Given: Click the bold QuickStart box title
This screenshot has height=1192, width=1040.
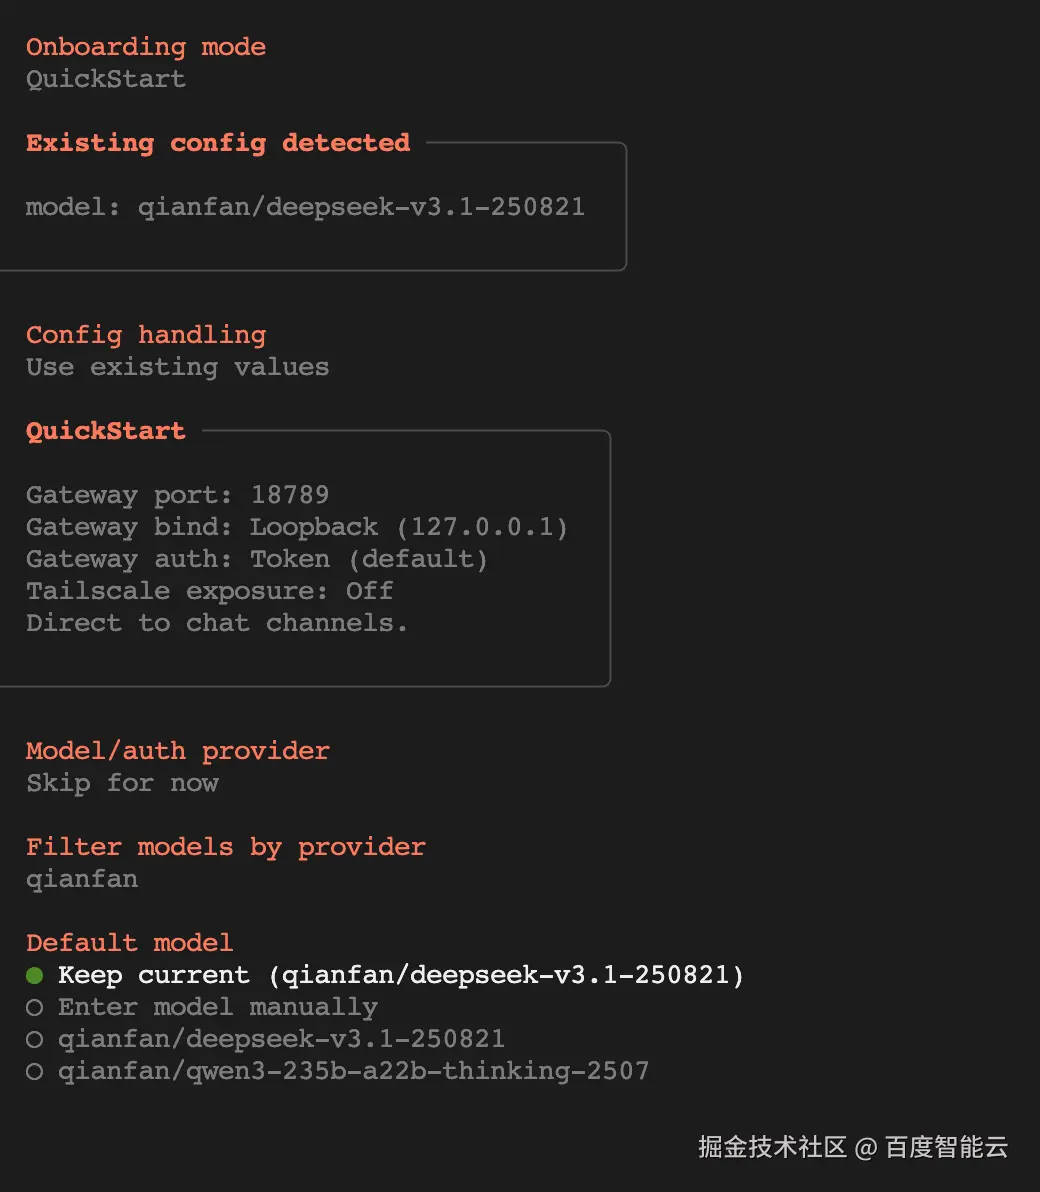Looking at the screenshot, I should click(106, 431).
